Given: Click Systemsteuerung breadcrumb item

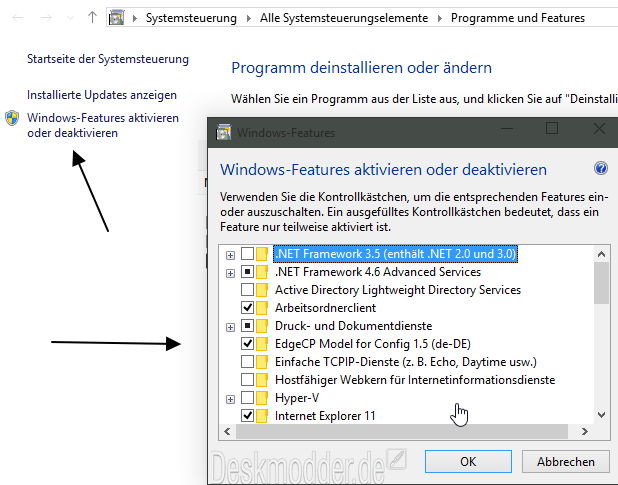Looking at the screenshot, I should 191,18.
